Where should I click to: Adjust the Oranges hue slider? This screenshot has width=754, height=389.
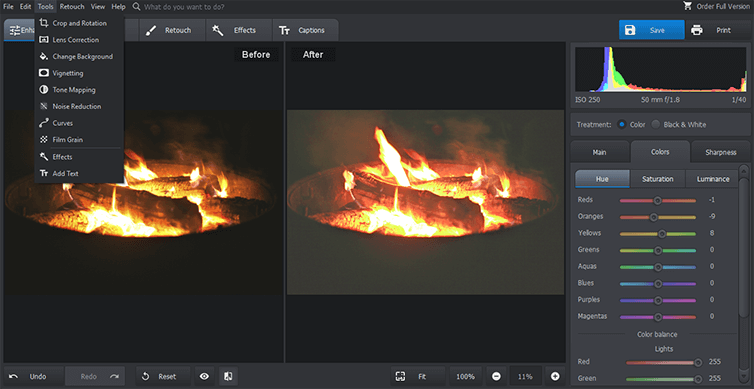click(x=658, y=217)
